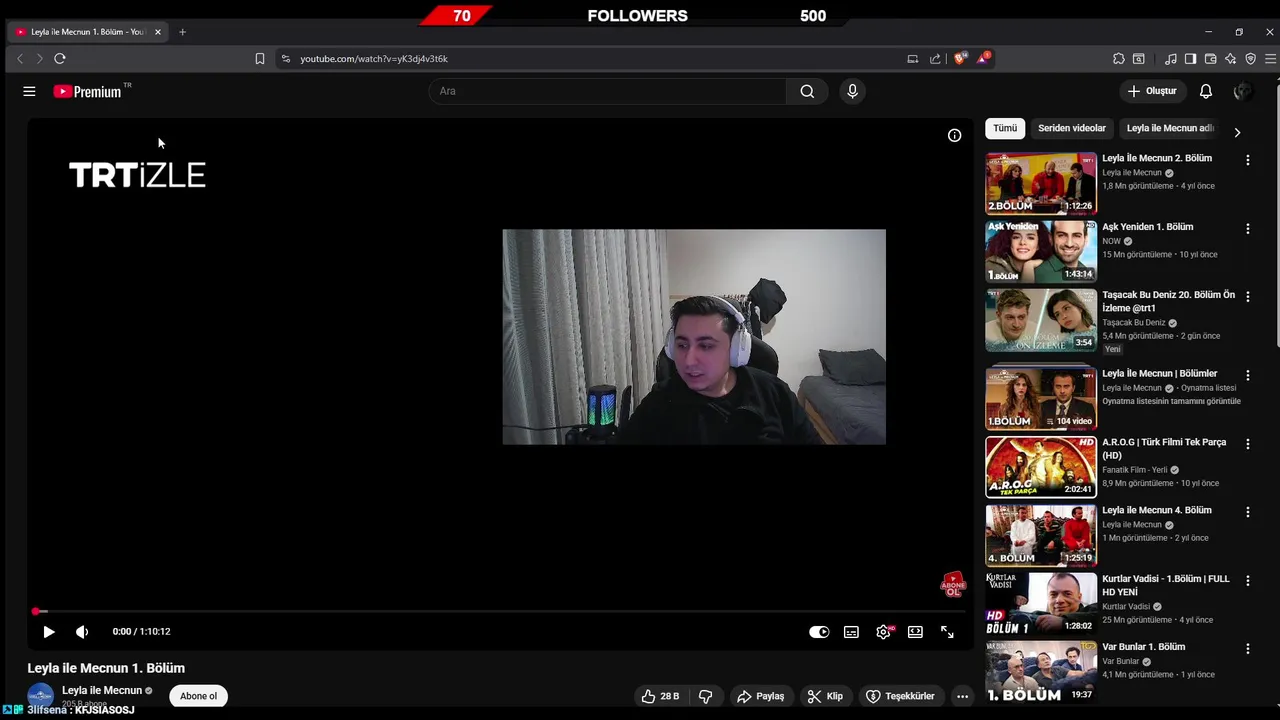Toggle subtitles captions button

851,632
